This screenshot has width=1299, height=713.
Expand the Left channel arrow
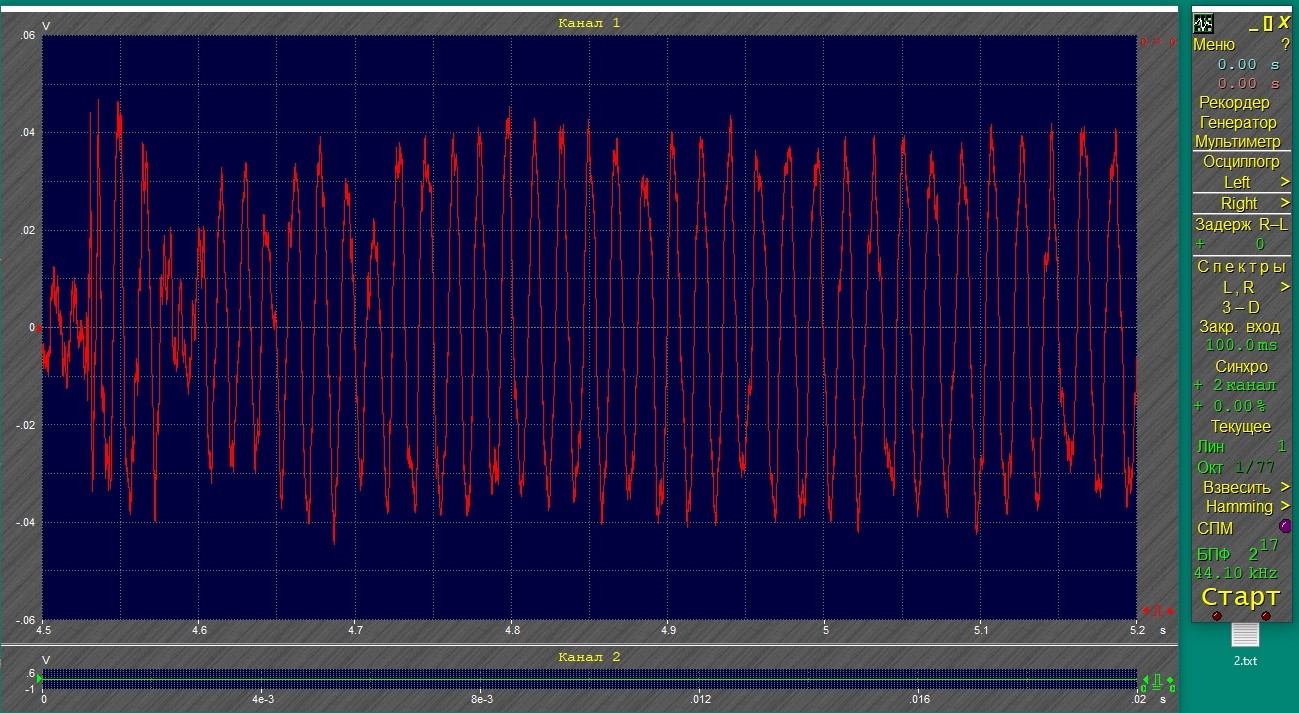point(1285,182)
